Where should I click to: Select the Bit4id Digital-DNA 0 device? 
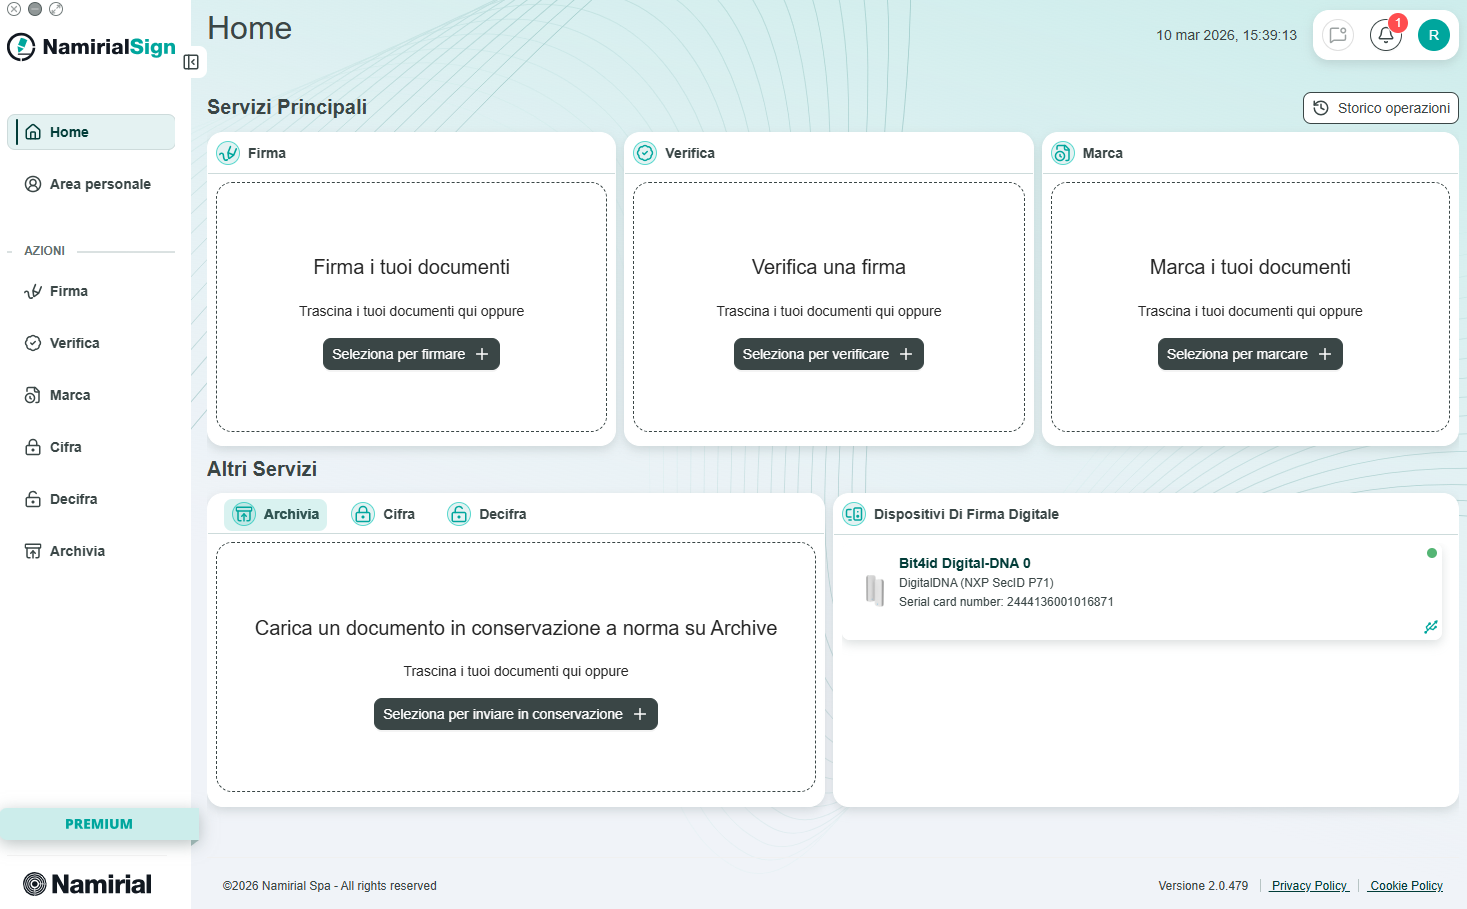tap(1142, 590)
